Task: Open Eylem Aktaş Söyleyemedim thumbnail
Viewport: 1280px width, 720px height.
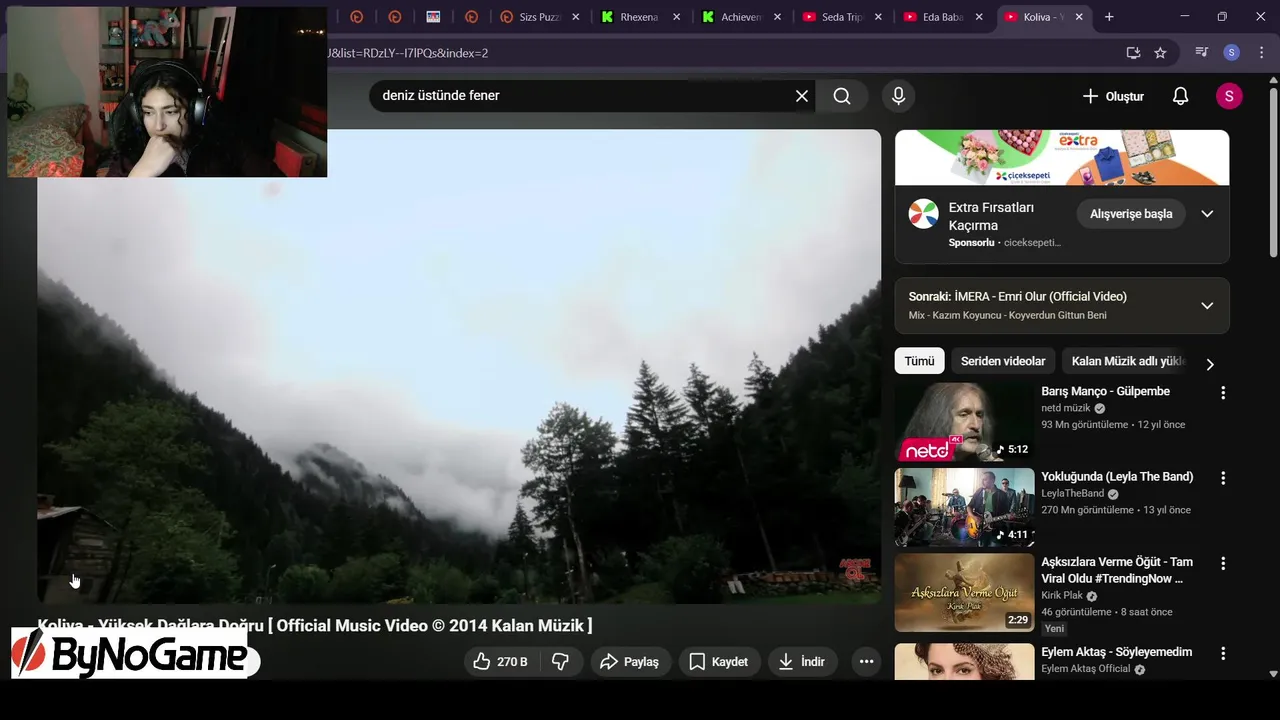Action: (x=964, y=661)
